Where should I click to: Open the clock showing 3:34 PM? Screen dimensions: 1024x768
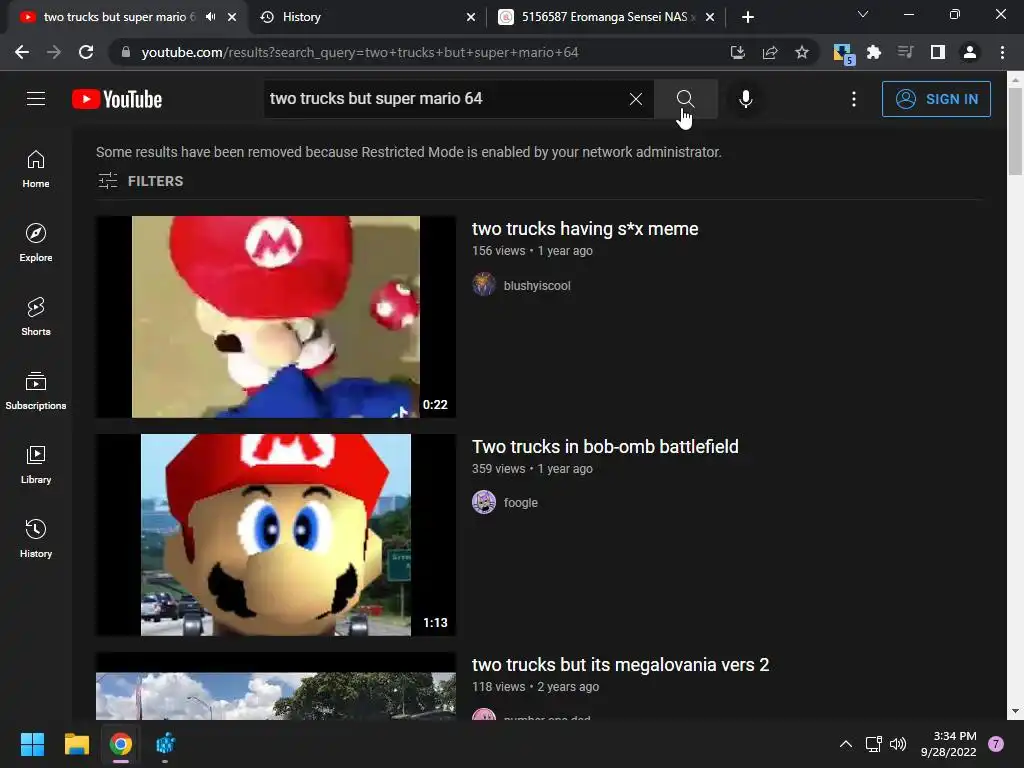(948, 744)
